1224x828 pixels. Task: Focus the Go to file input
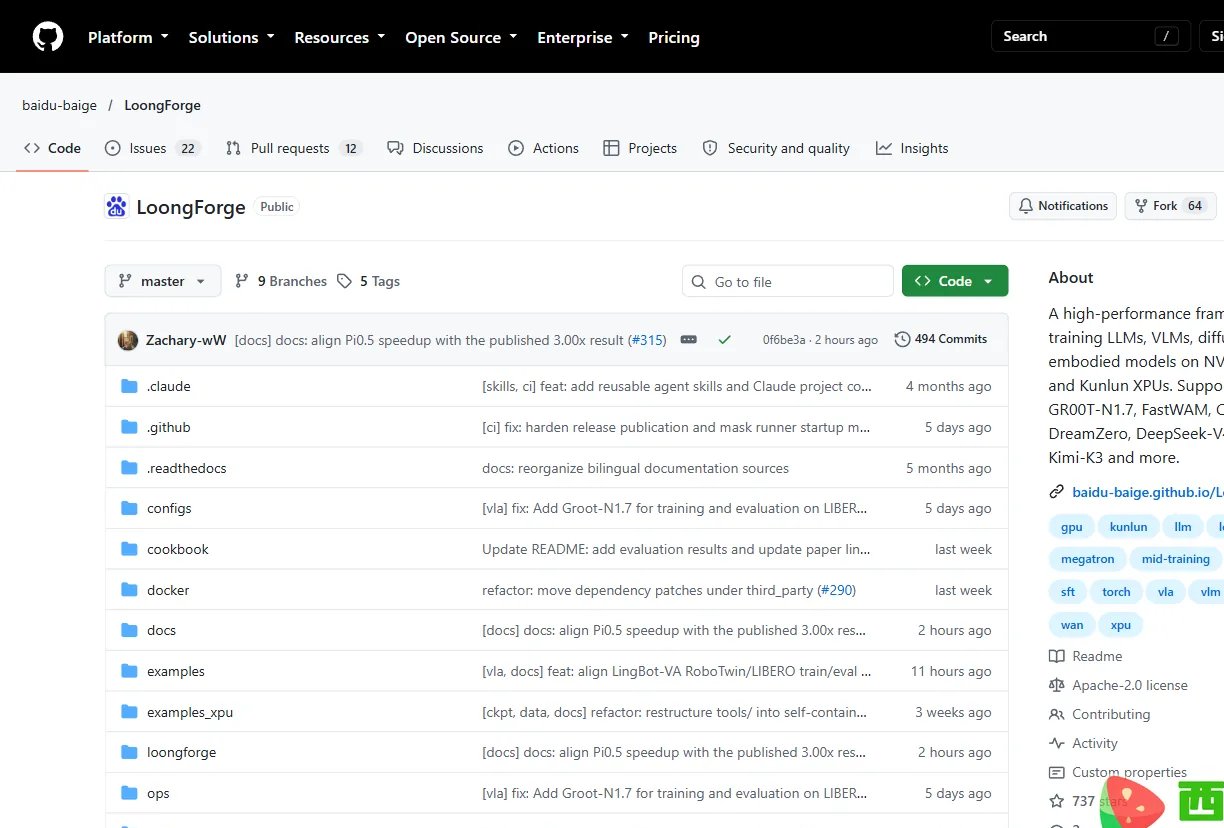(x=788, y=281)
